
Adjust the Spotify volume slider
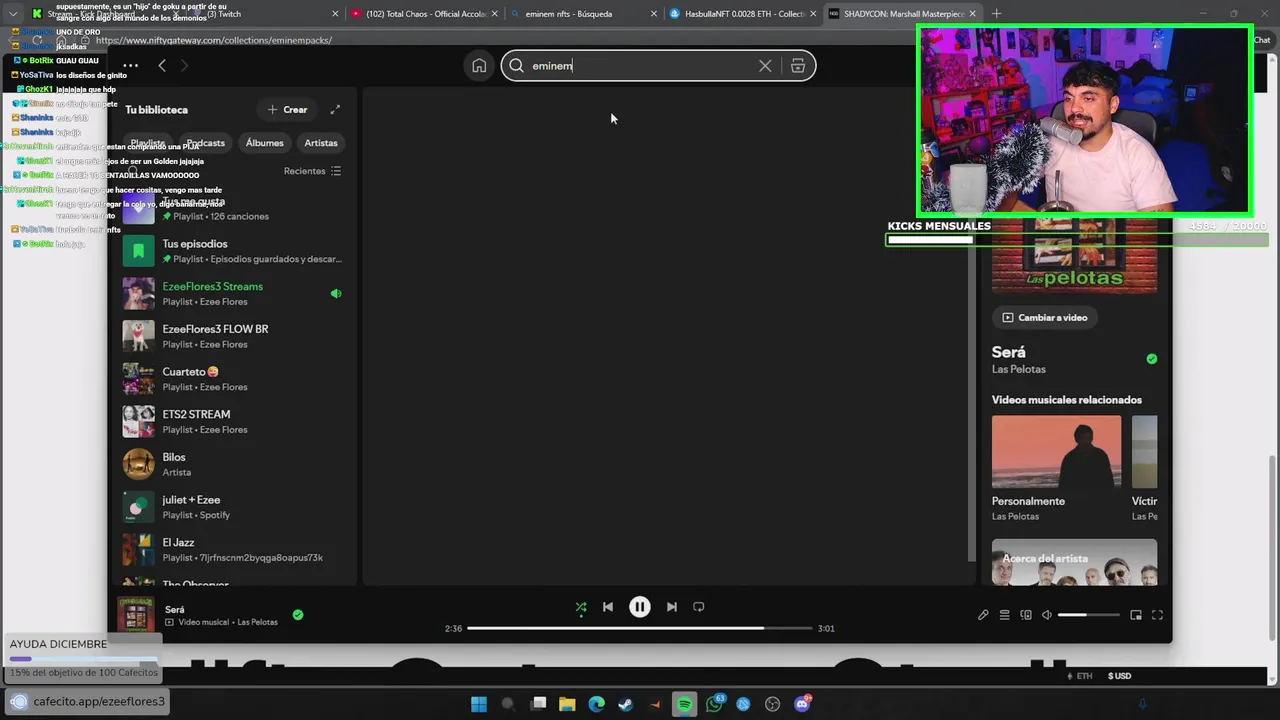[x=1088, y=615]
